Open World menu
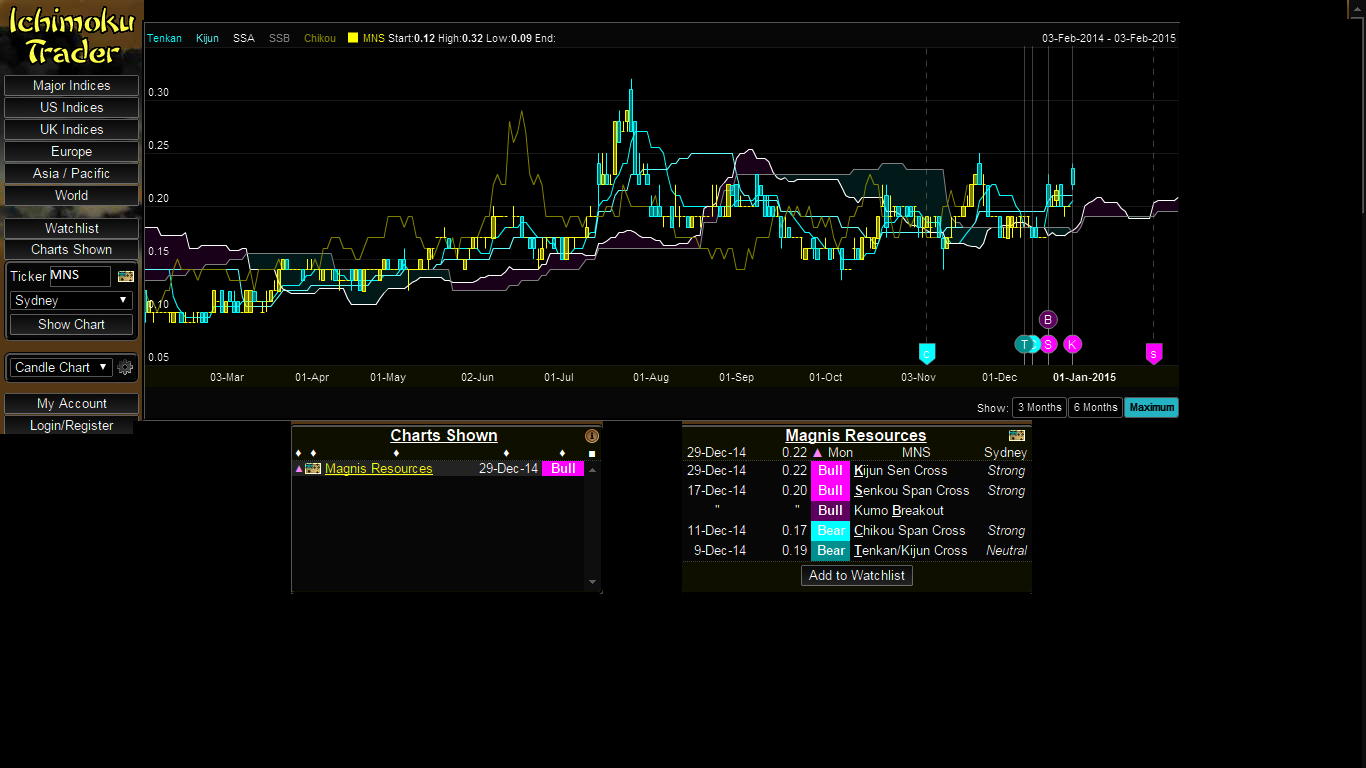The width and height of the screenshot is (1366, 768). [x=72, y=196]
